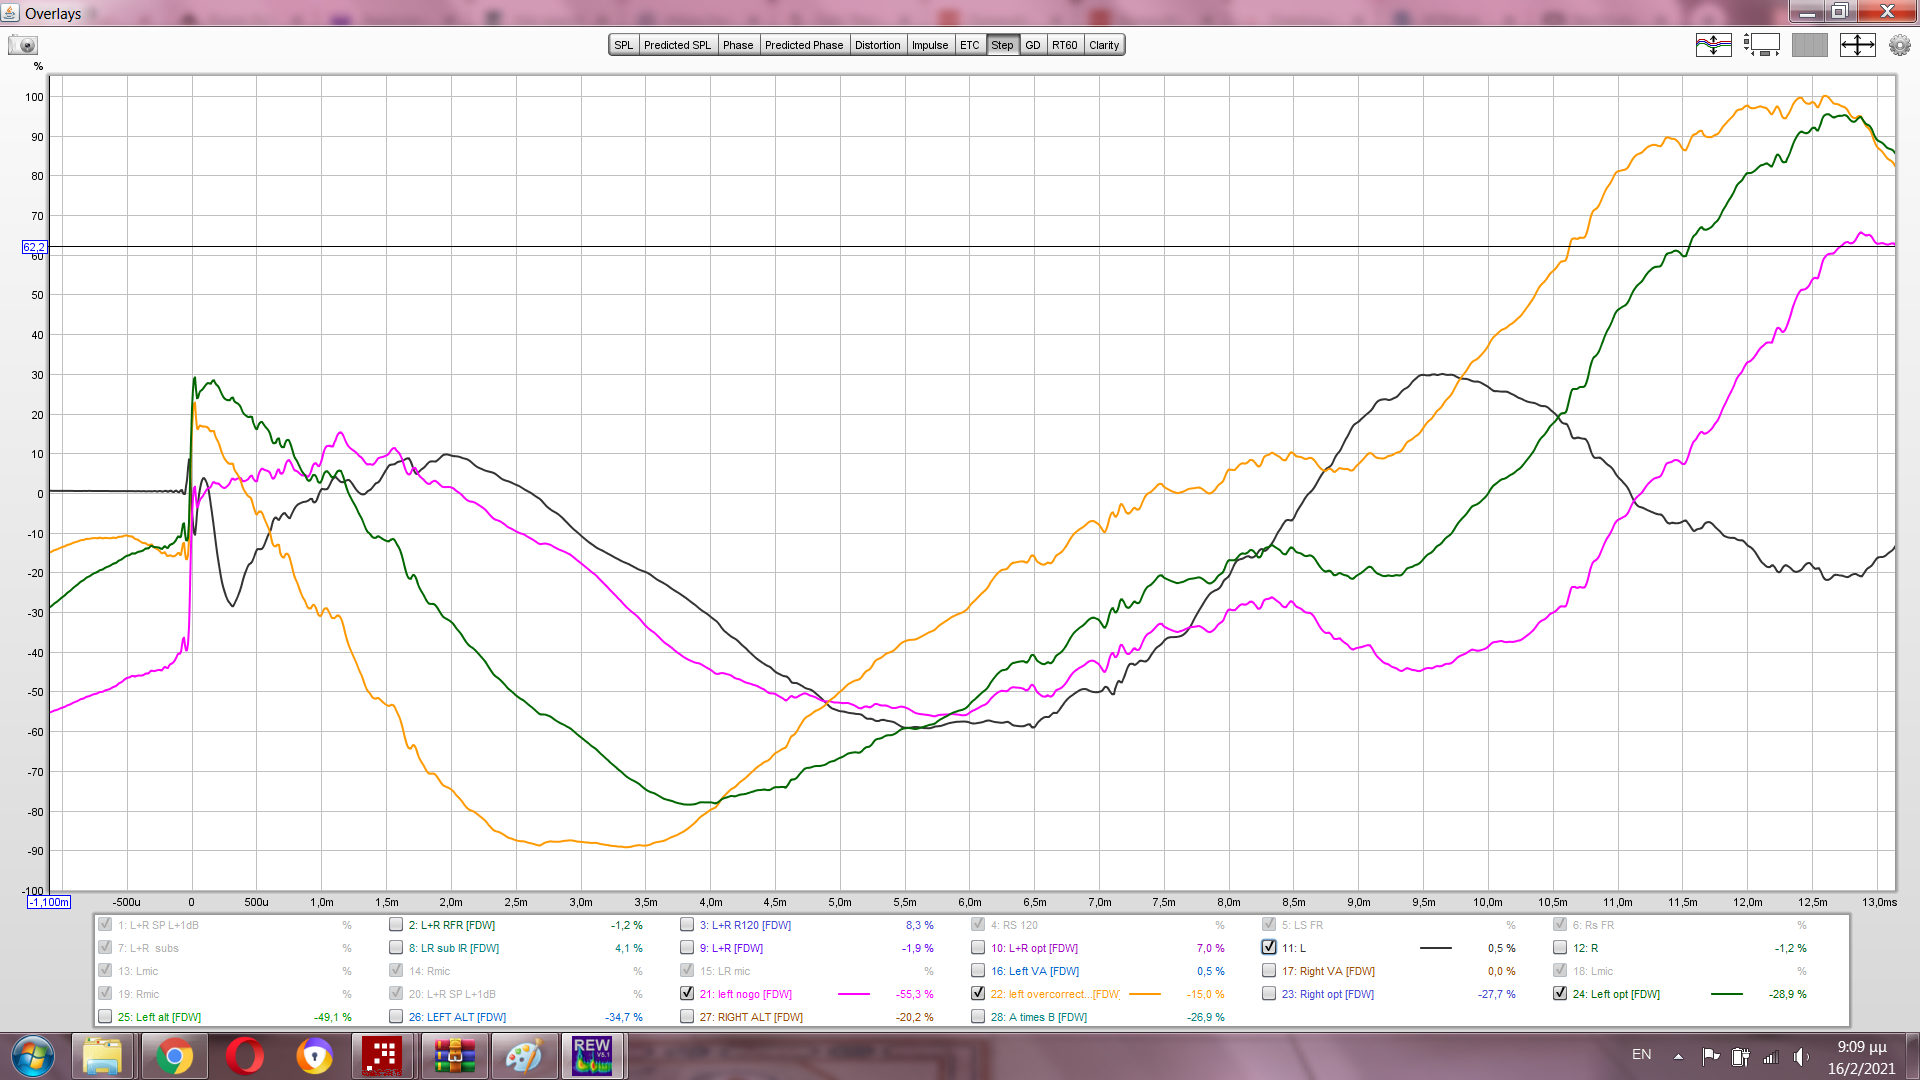This screenshot has width=1920, height=1080.
Task: Toggle the graph scrollbars icon
Action: point(1762,45)
